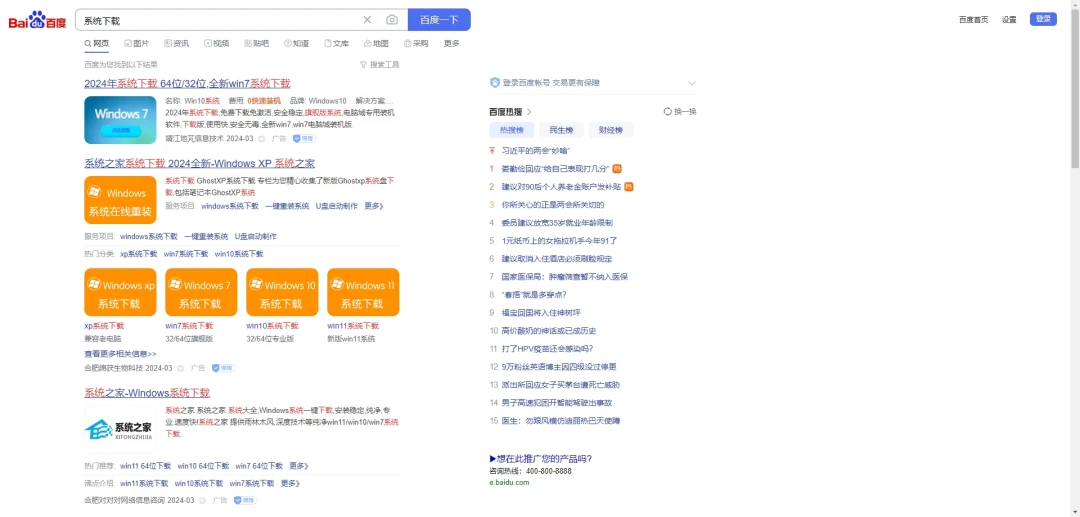The image size is (1080, 517).
Task: Click 想在此推广您的产品吗? link
Action: pos(541,459)
